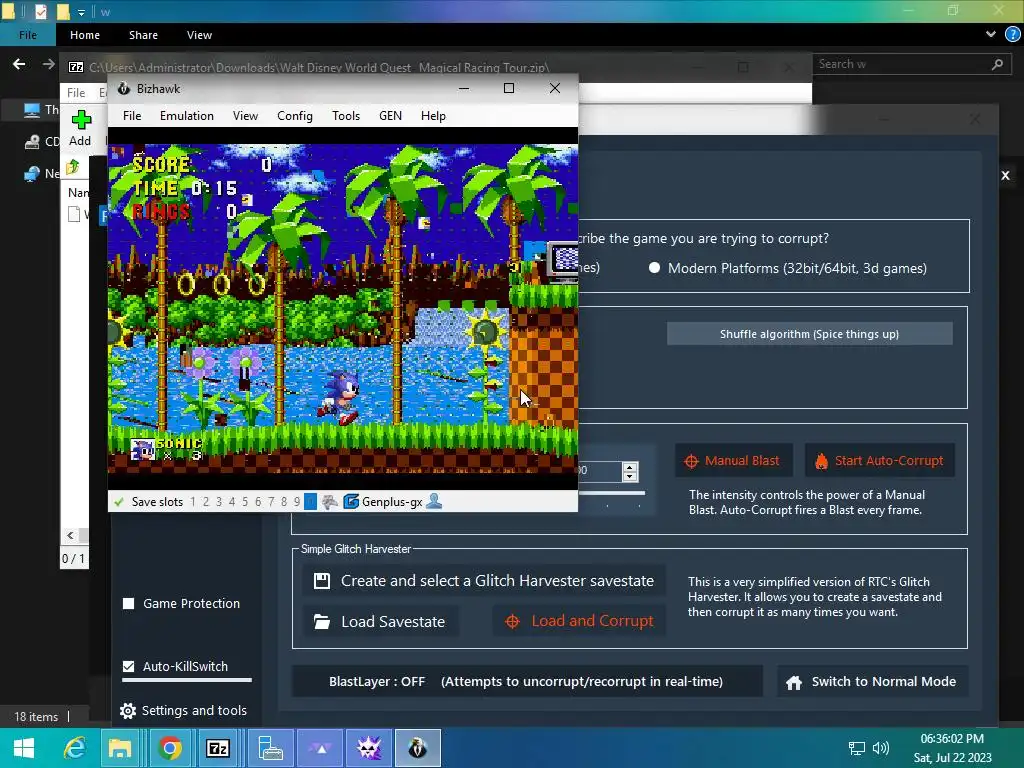Click the green checkmark icon in Bizhawk status bar
1024x768 pixels.
(x=119, y=502)
